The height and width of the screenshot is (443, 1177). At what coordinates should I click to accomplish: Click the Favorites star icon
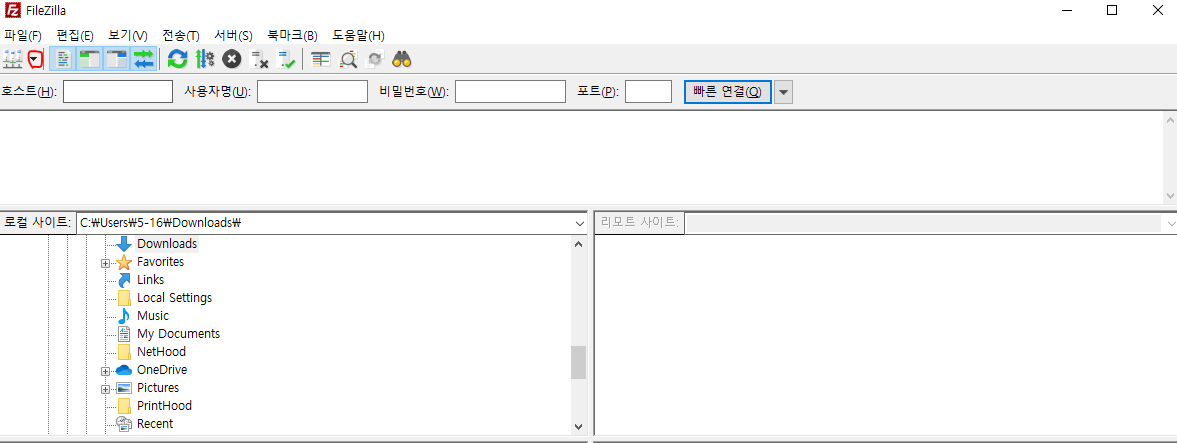(x=125, y=262)
